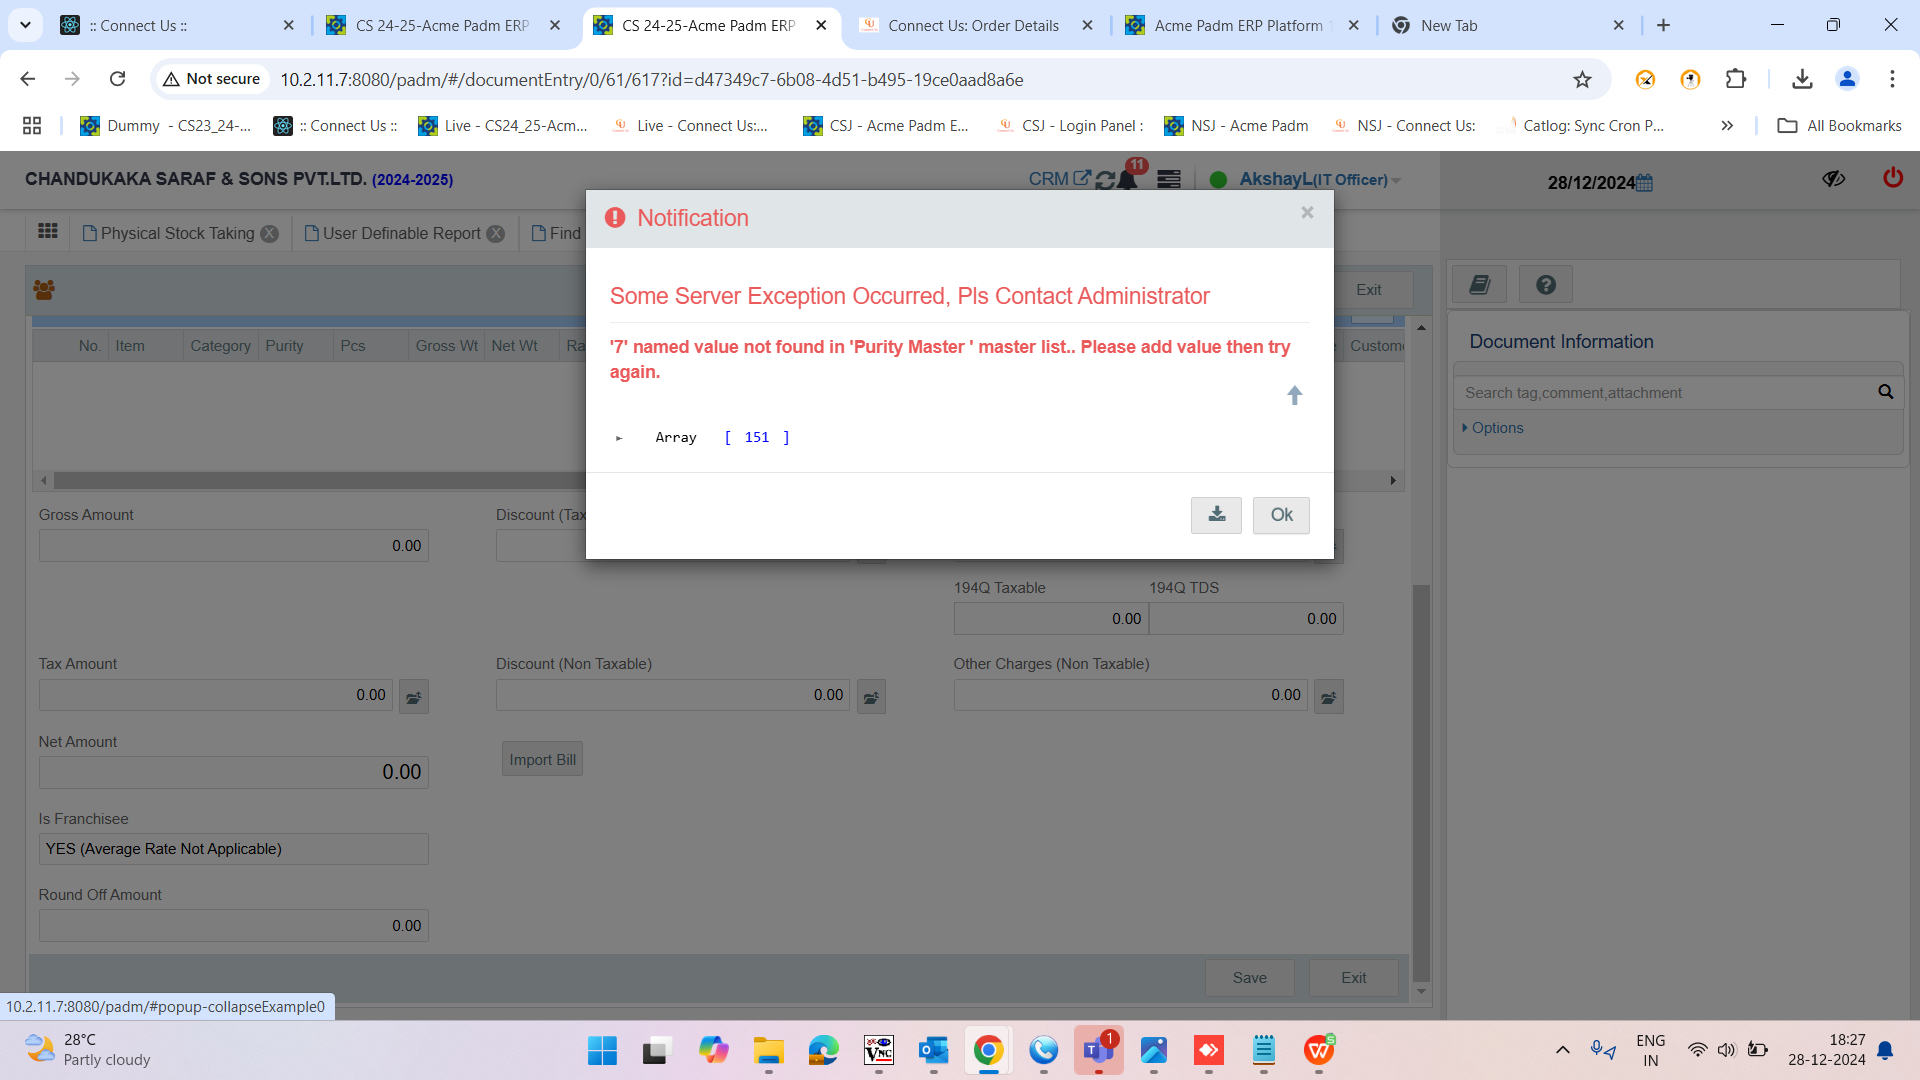This screenshot has height=1080, width=1920.
Task: Open the Live - CS24_25-Acm bookmark
Action: click(504, 126)
